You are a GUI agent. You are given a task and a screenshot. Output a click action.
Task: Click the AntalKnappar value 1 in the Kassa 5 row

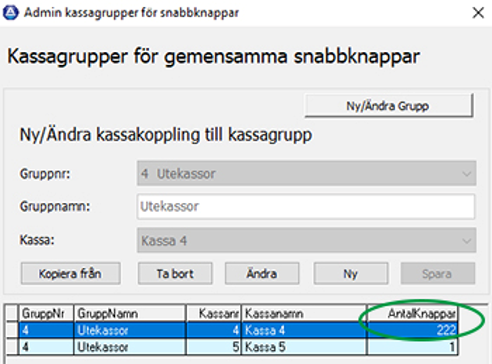coord(412,347)
